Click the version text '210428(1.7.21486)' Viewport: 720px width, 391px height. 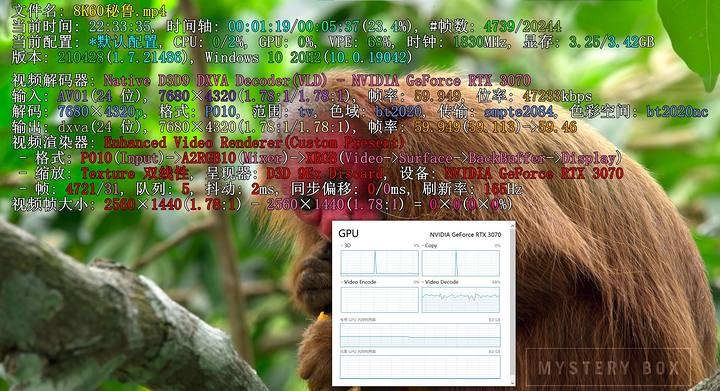[124, 57]
